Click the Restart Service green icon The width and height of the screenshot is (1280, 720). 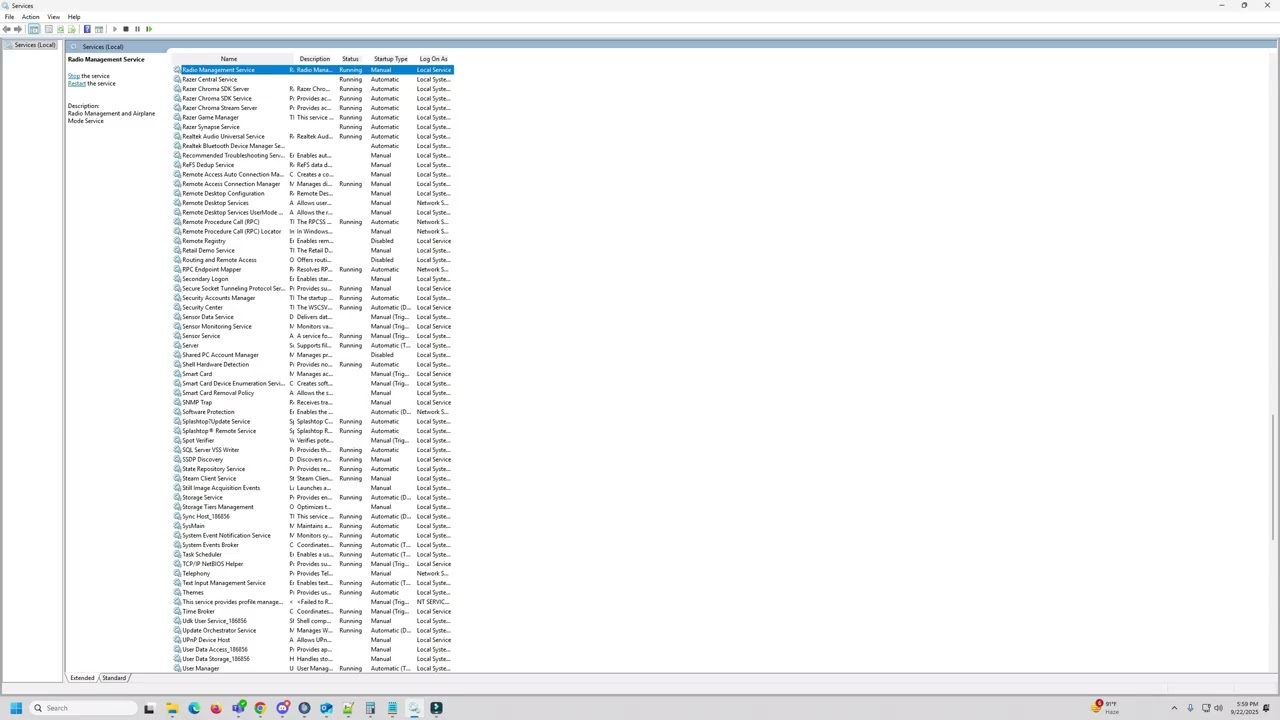point(149,29)
